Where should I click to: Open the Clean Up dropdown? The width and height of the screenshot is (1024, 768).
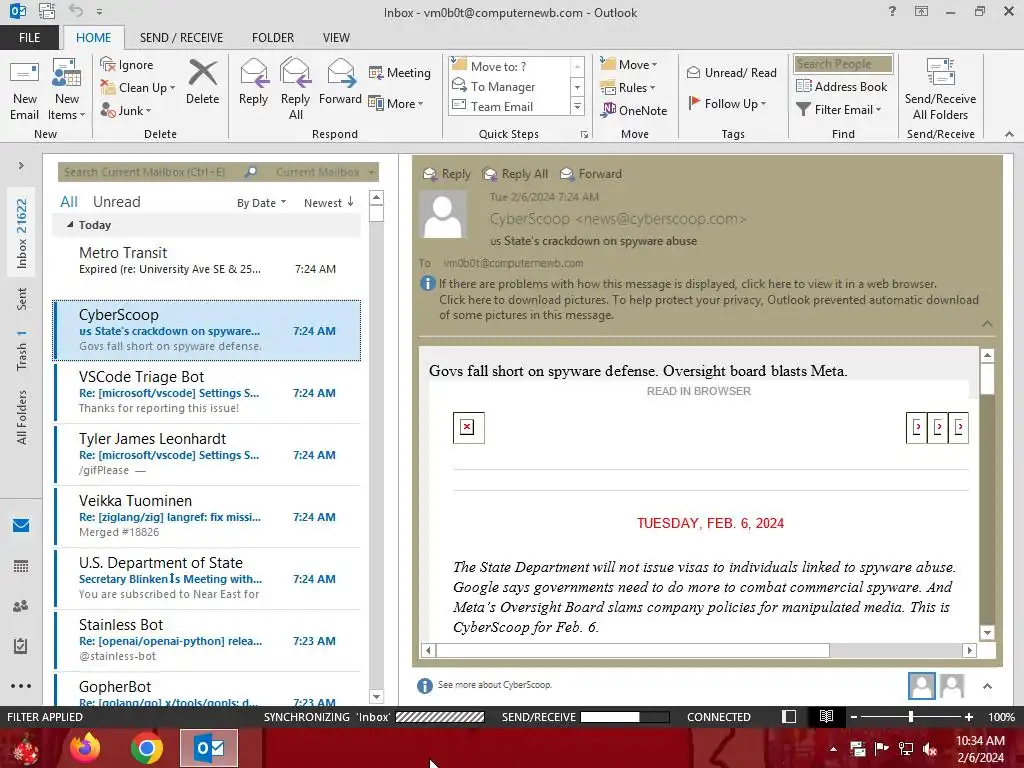(138, 88)
